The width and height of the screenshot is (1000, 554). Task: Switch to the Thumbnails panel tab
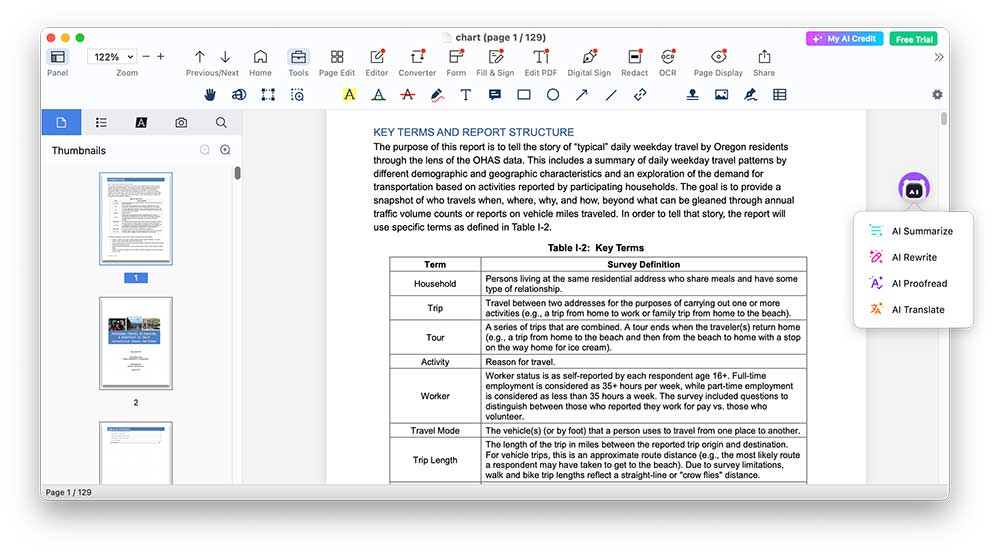(61, 122)
